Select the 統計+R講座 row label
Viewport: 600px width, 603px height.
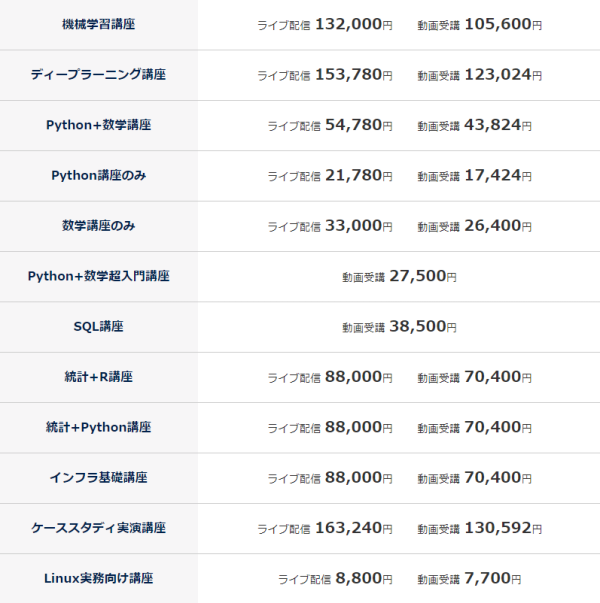tap(98, 377)
